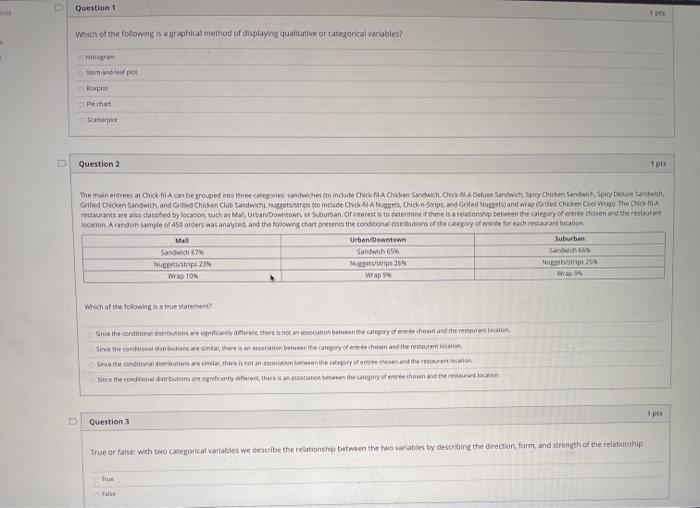Click the Question 2 header text
This screenshot has width=700, height=508.
pyautogui.click(x=99, y=164)
